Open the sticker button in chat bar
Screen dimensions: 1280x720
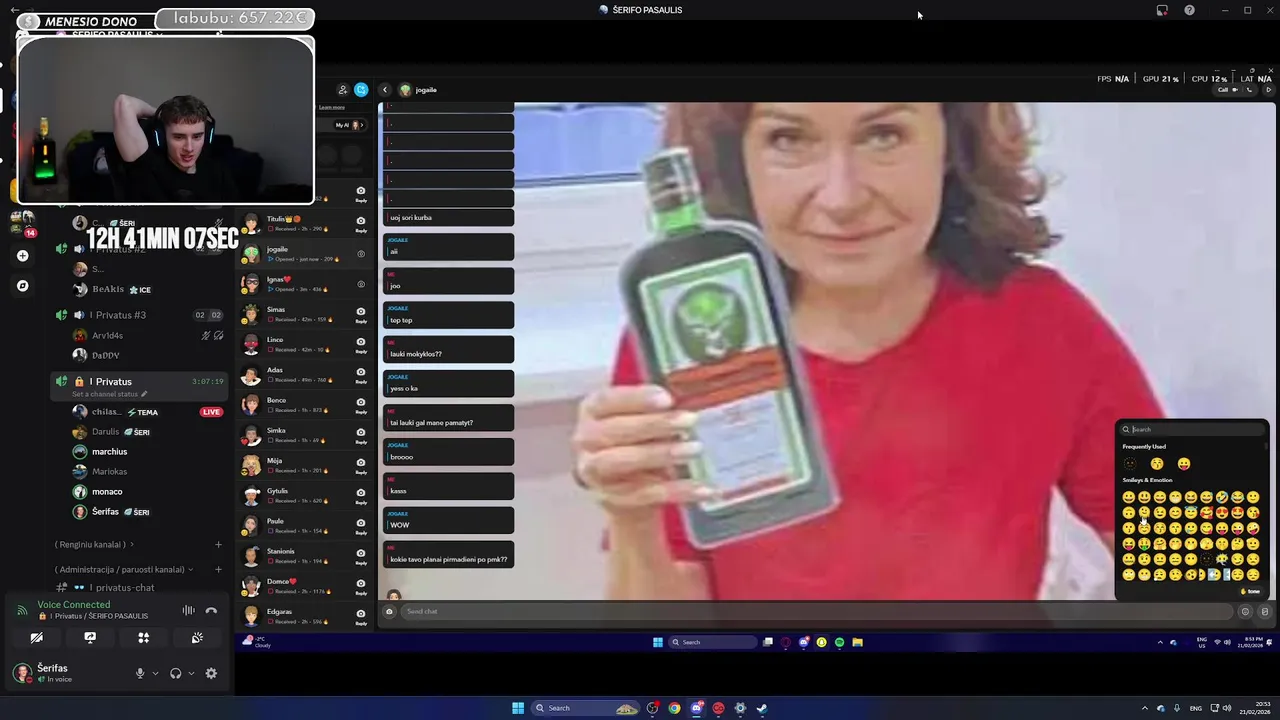coord(1264,611)
